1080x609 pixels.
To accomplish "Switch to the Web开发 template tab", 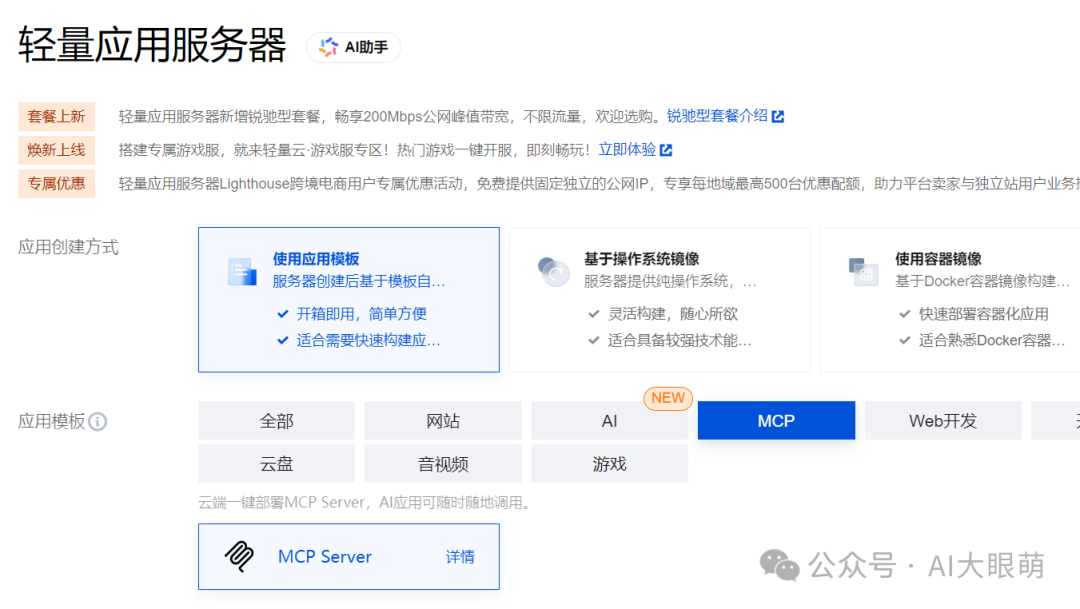I will point(943,421).
